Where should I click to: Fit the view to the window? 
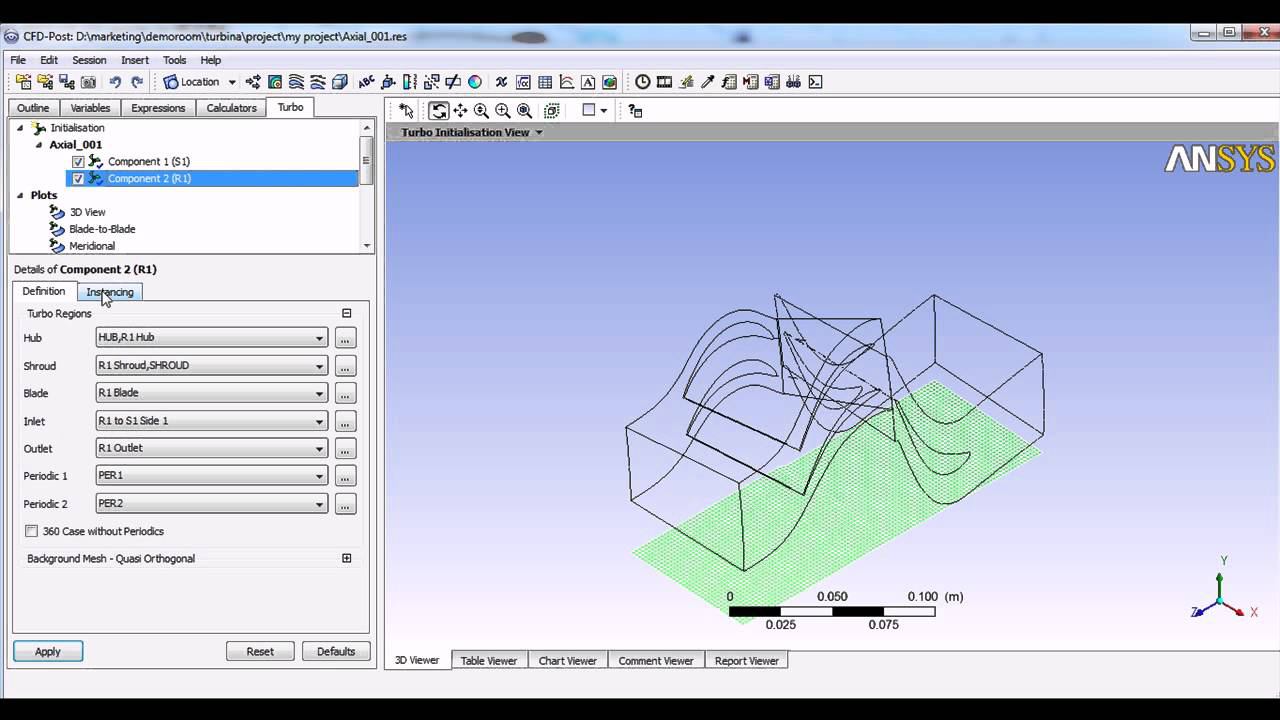click(524, 111)
